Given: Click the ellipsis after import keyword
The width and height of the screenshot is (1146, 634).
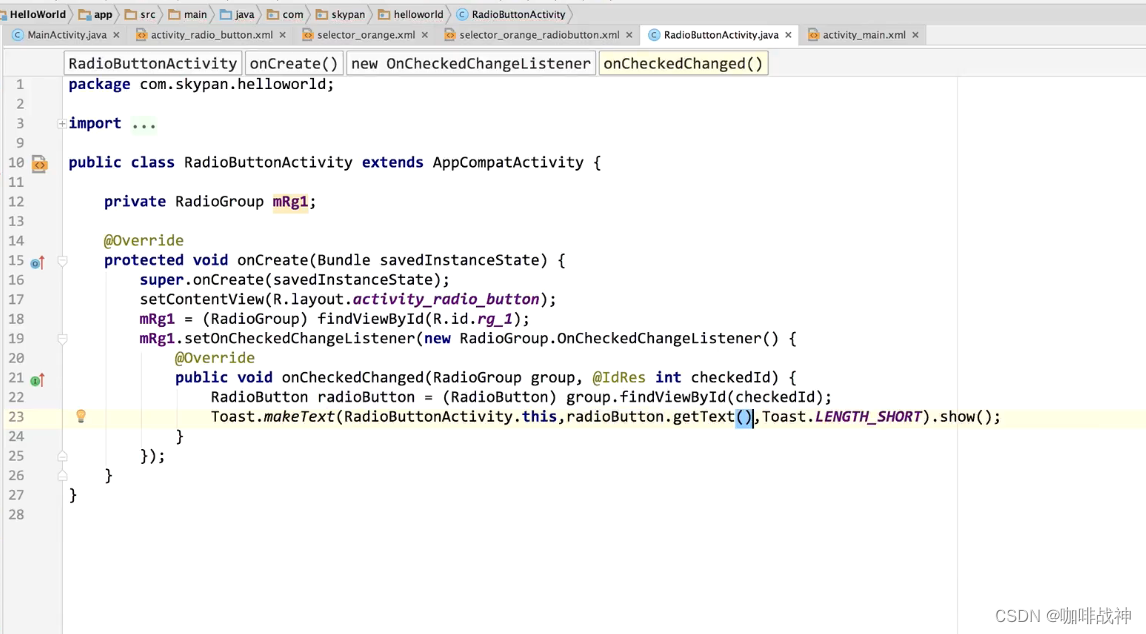Looking at the screenshot, I should [144, 124].
